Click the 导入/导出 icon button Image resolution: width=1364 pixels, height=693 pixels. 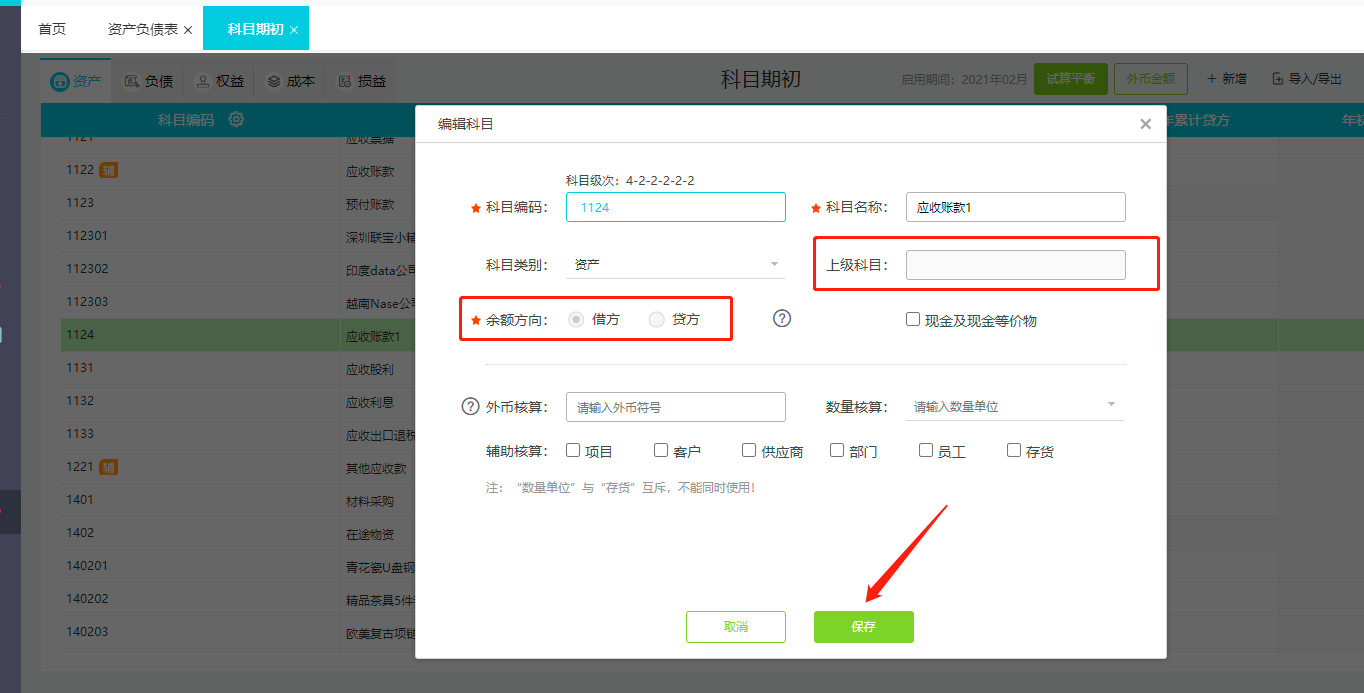coord(1307,79)
